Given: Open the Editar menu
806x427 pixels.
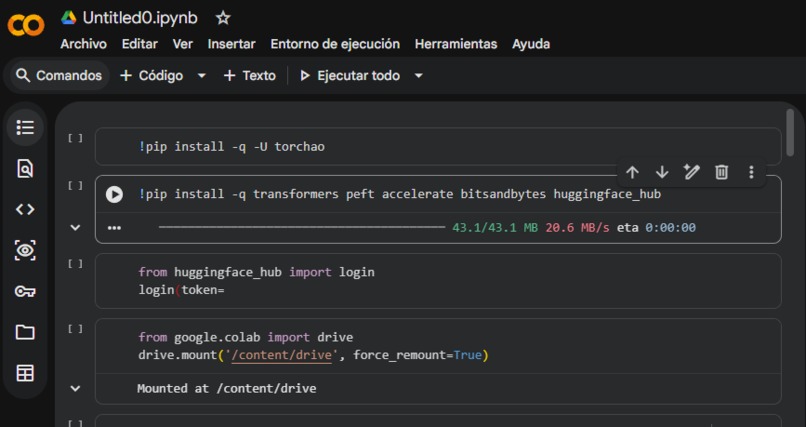Looking at the screenshot, I should coord(139,44).
